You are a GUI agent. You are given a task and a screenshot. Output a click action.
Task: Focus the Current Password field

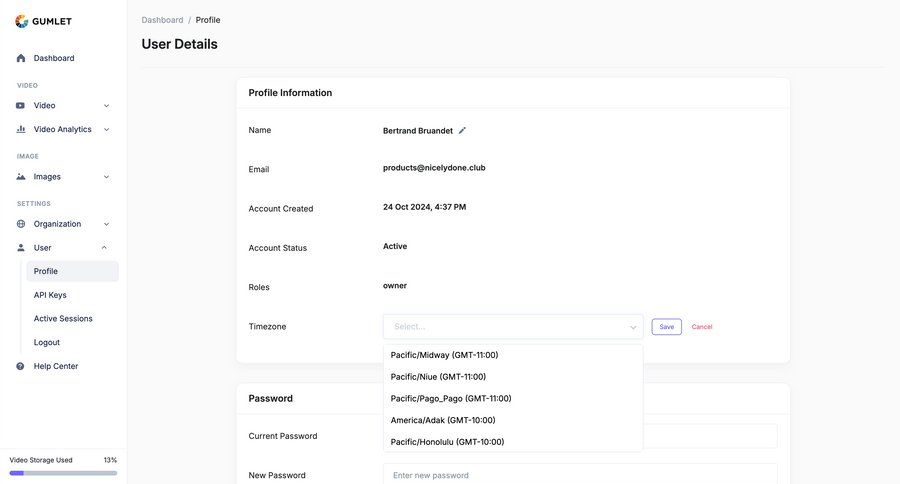tap(710, 436)
